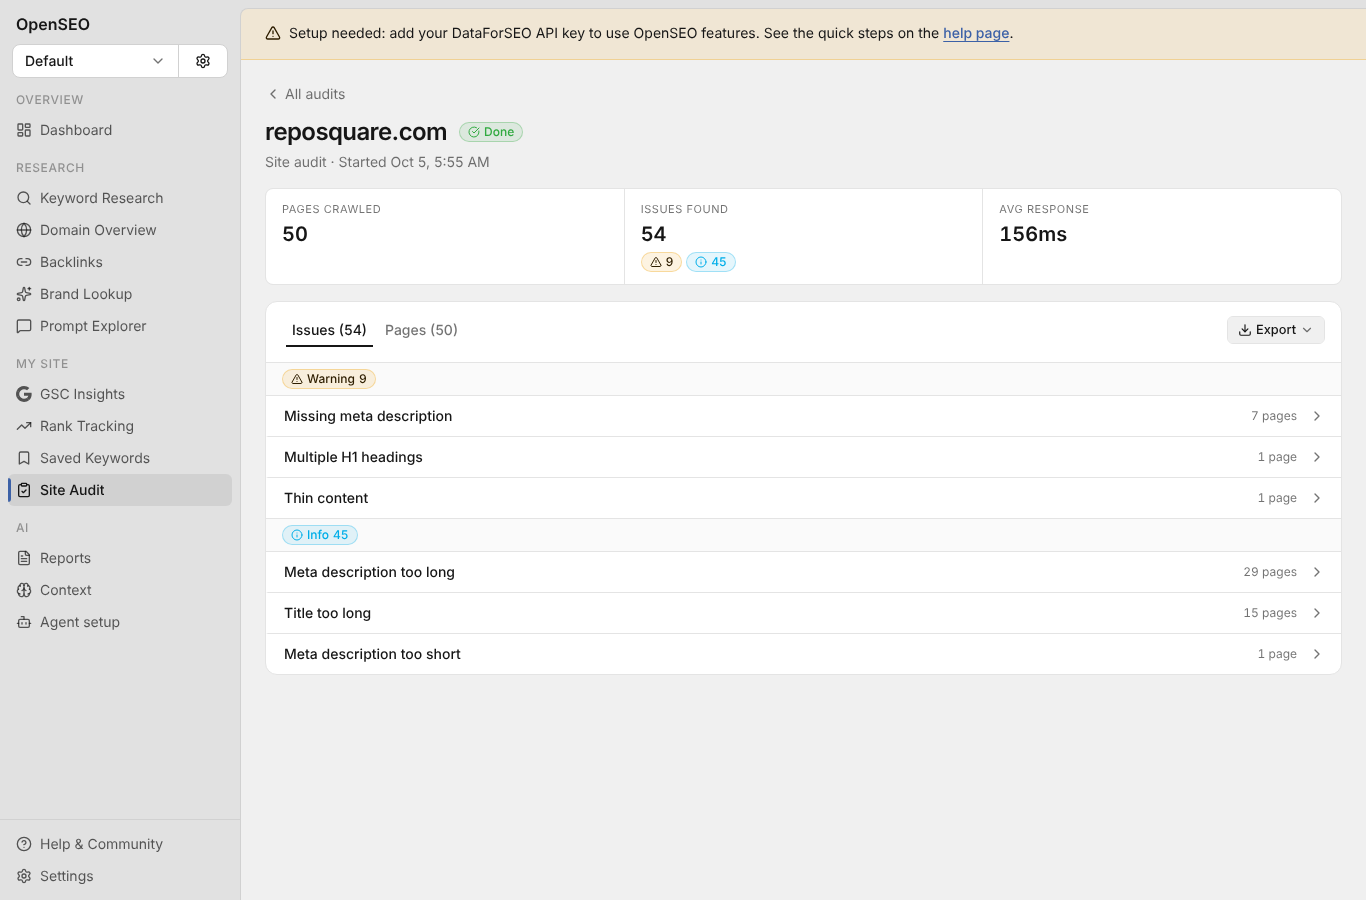
Task: Expand Thin content row chevron
Action: 1317,498
